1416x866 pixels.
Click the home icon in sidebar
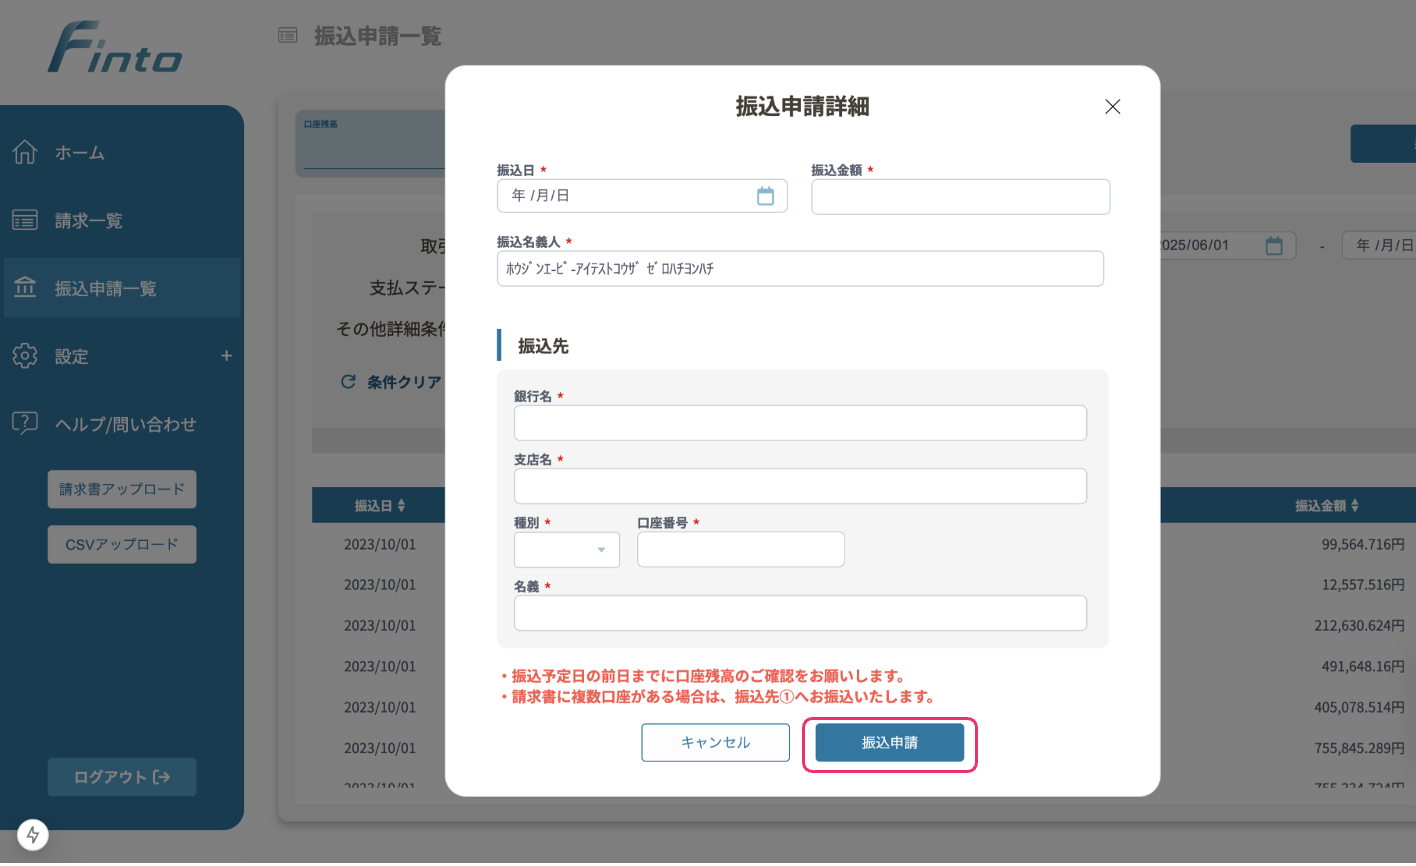pyautogui.click(x=25, y=152)
